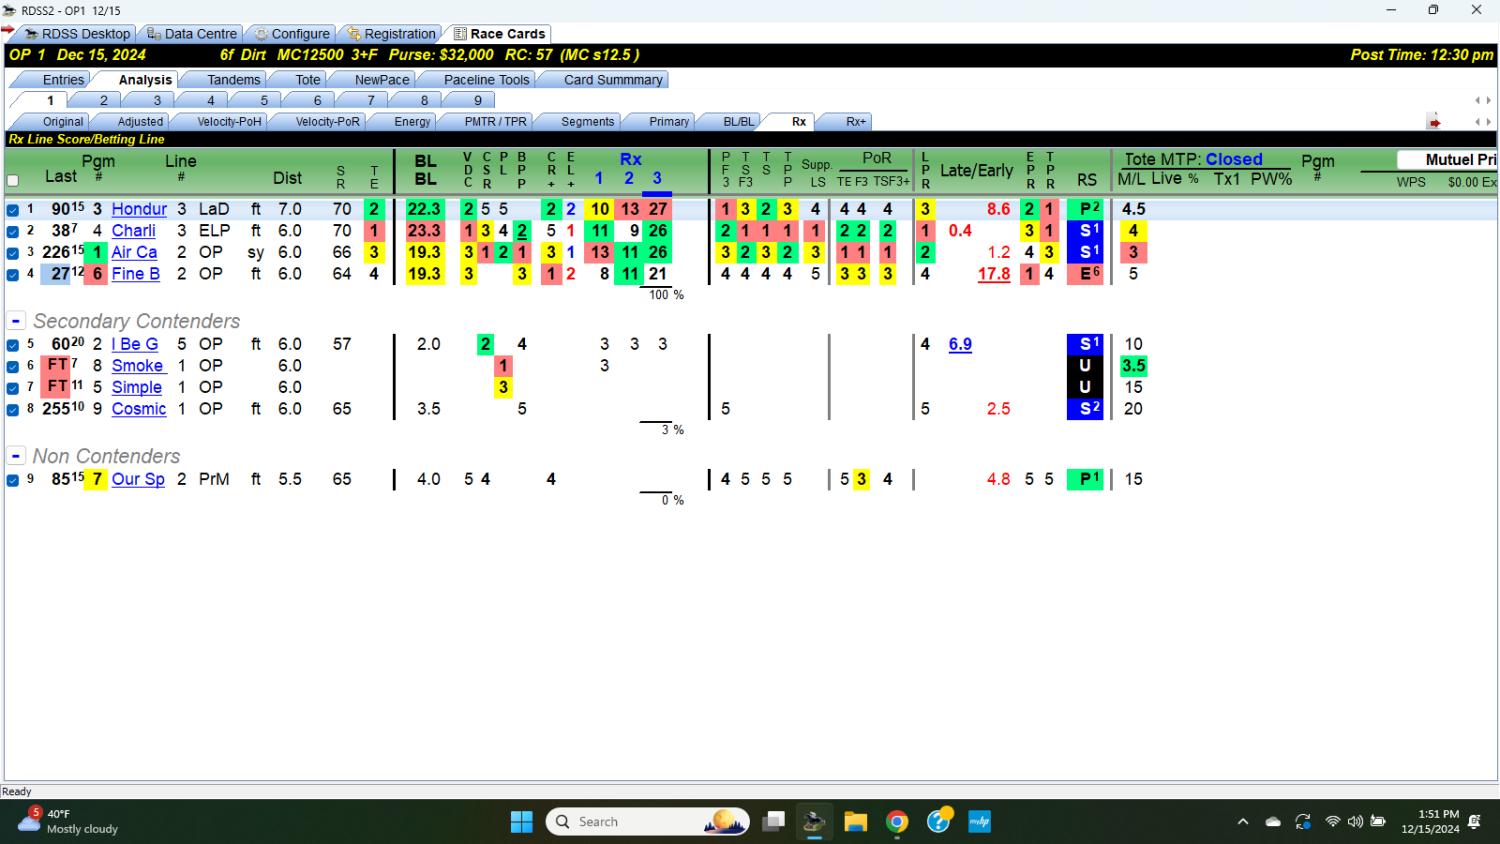Click the red E6 running style cell
Viewport: 1500px width, 844px height.
coord(1085,274)
